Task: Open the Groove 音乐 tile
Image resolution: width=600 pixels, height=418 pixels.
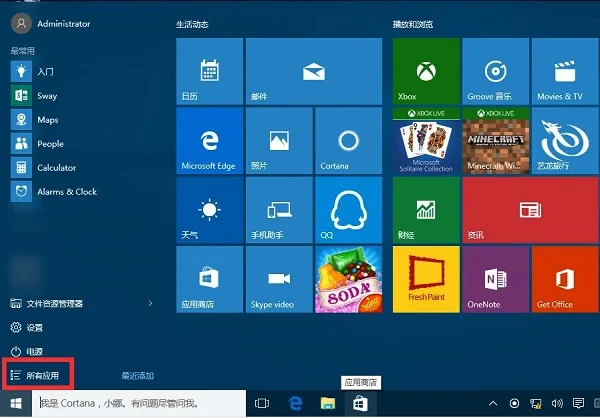Action: coord(496,71)
